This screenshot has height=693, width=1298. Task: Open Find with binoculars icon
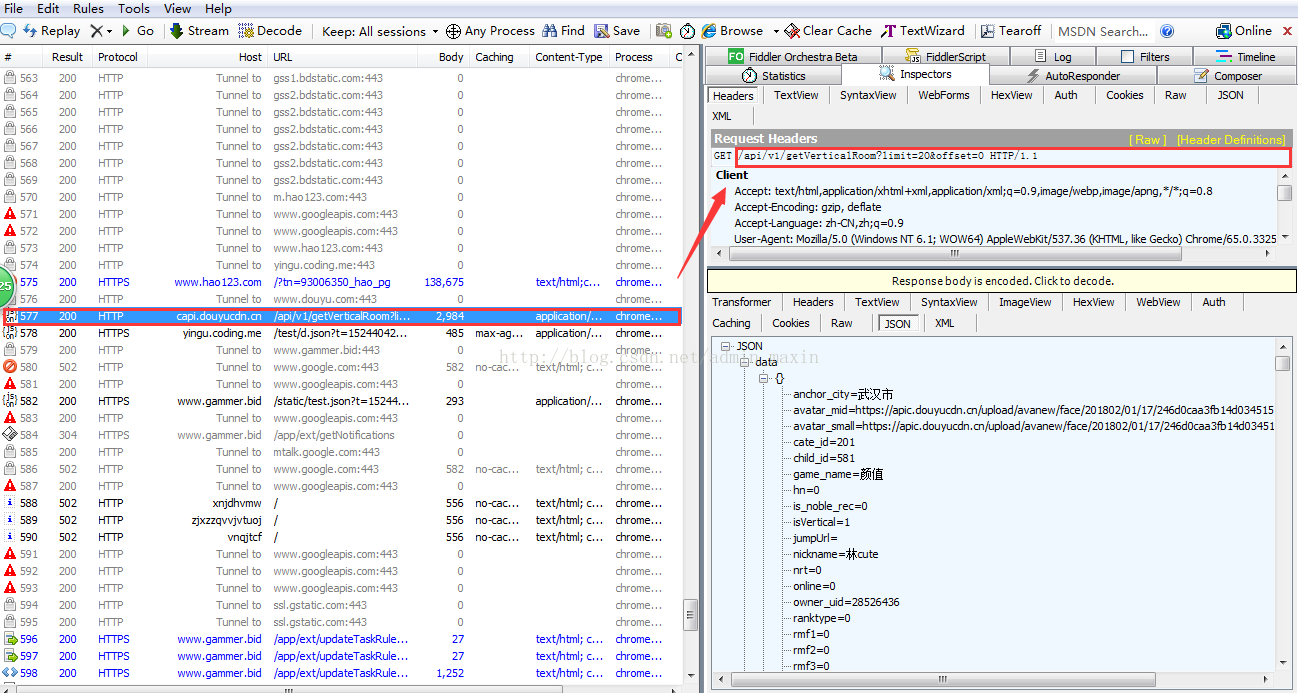(x=550, y=31)
